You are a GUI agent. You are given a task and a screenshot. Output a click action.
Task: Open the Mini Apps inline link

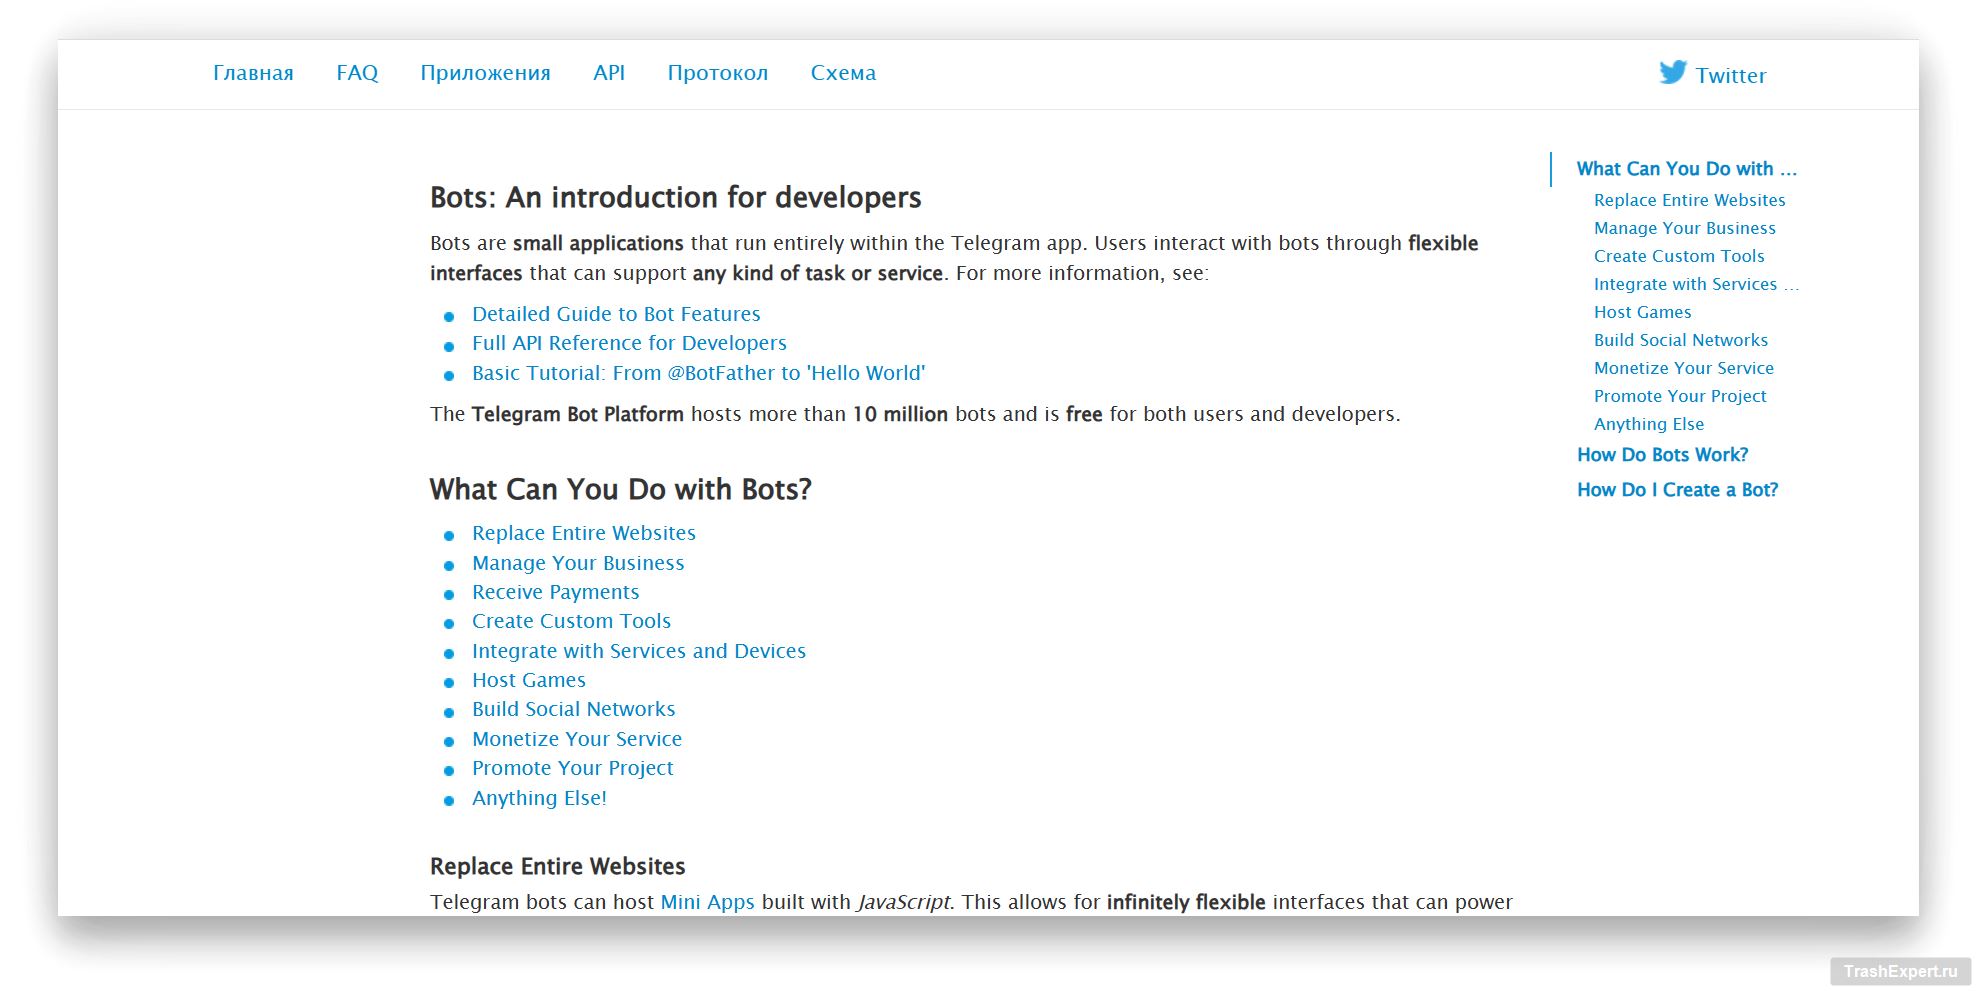point(707,902)
